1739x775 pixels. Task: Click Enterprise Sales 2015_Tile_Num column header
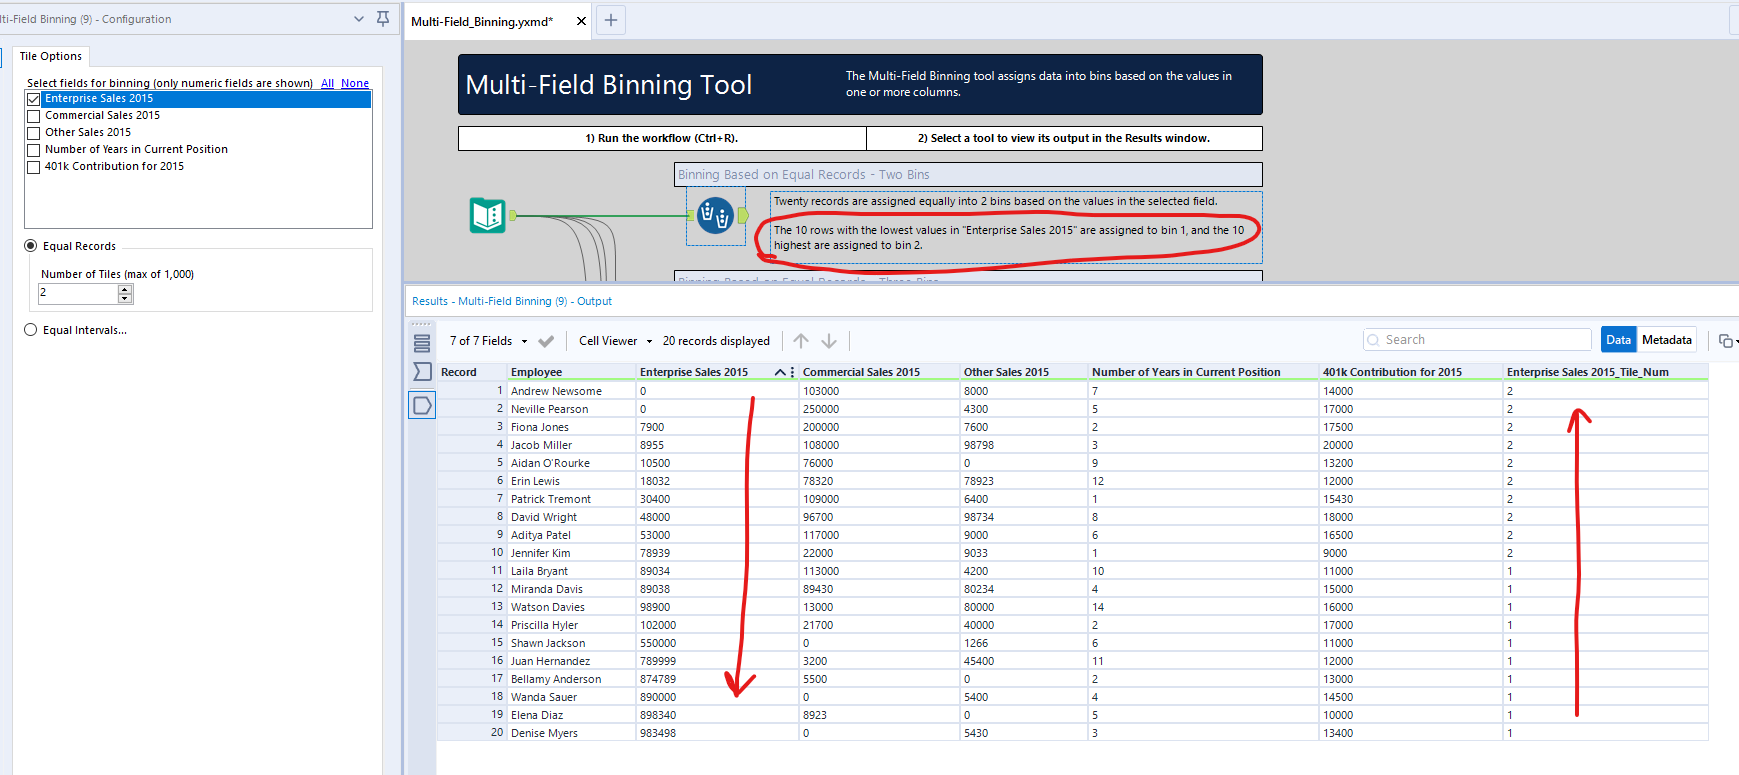[1606, 372]
